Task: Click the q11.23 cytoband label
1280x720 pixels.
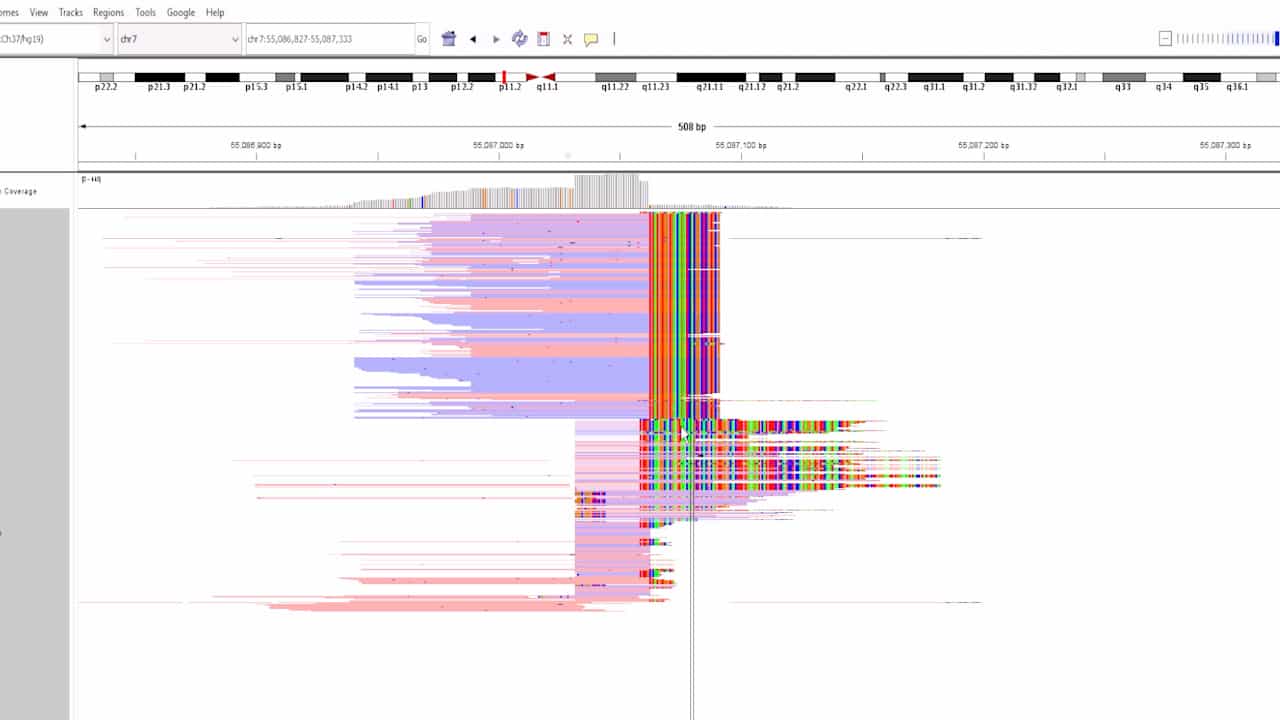Action: 655,87
